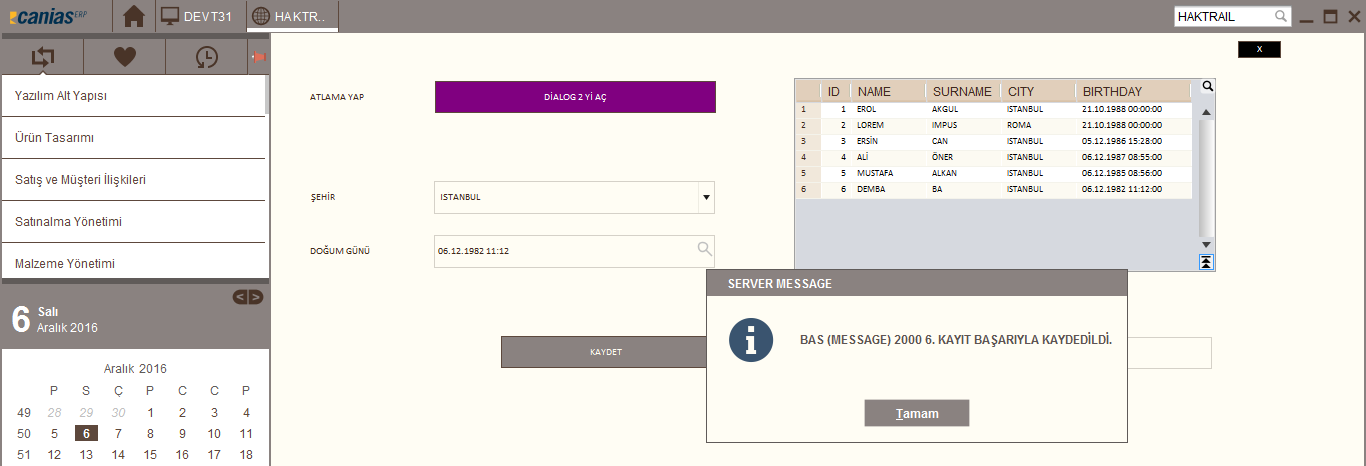The height and width of the screenshot is (466, 1366).
Task: Click the KAYDET button
Action: (x=604, y=352)
